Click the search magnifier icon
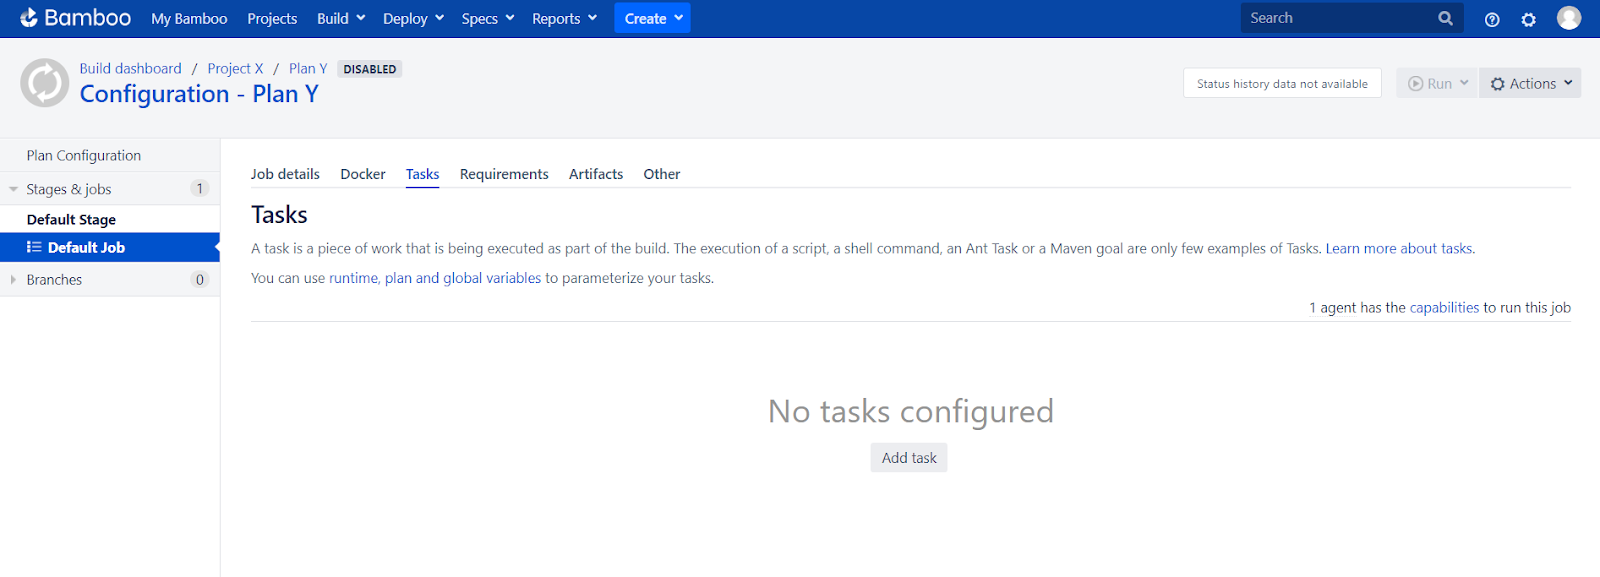 1445,18
